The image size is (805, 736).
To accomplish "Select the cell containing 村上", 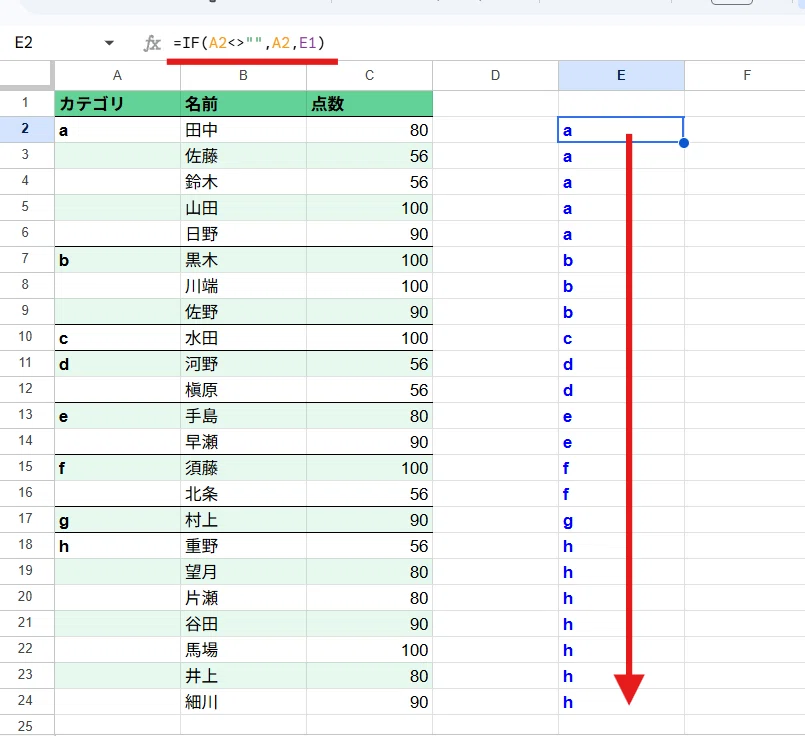I will point(243,520).
